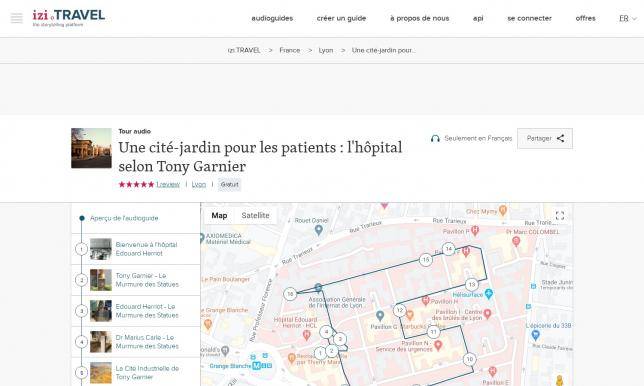Click map marker number 15
This screenshot has height=386, width=644.
[x=426, y=260]
